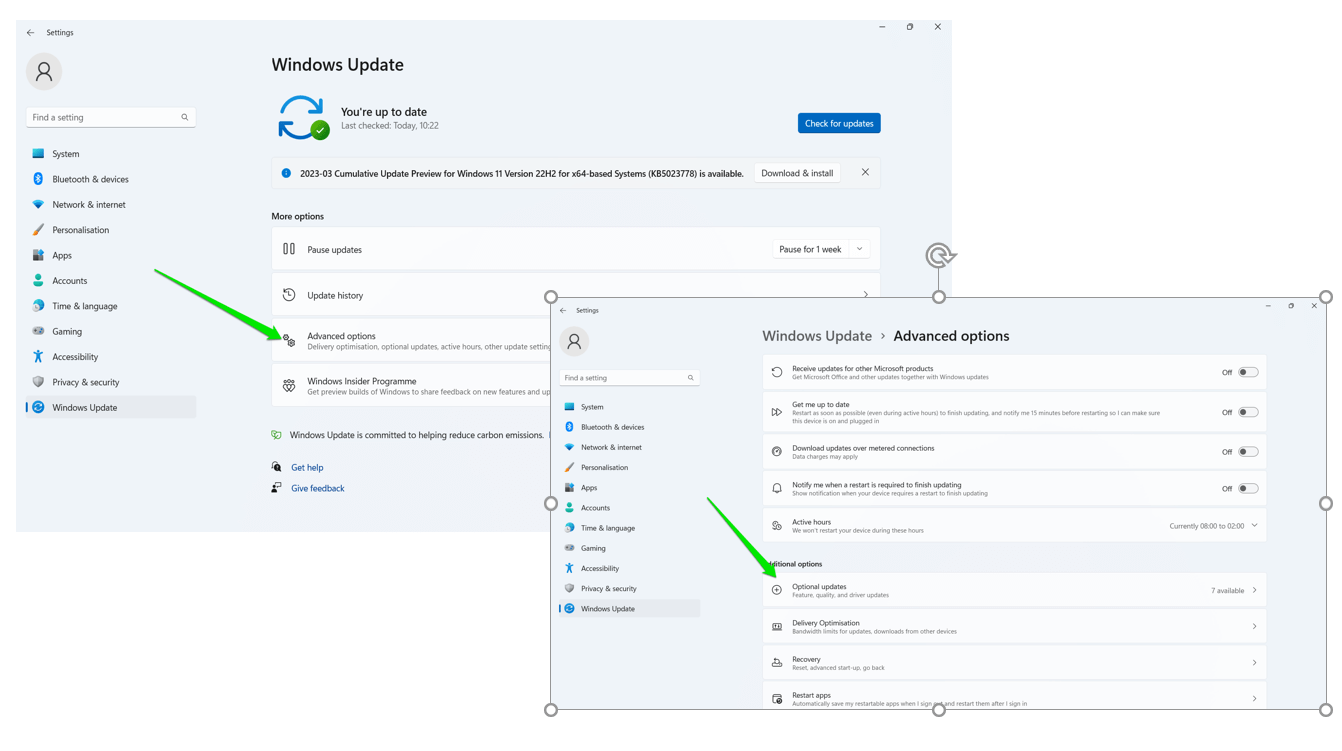Open the Get help link
The image size is (1342, 751).
307,467
